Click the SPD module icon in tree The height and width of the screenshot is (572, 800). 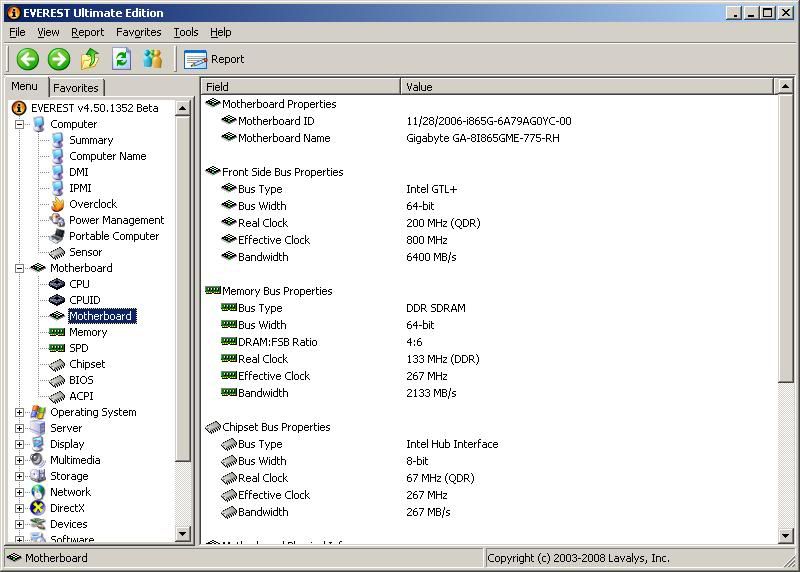(x=57, y=348)
